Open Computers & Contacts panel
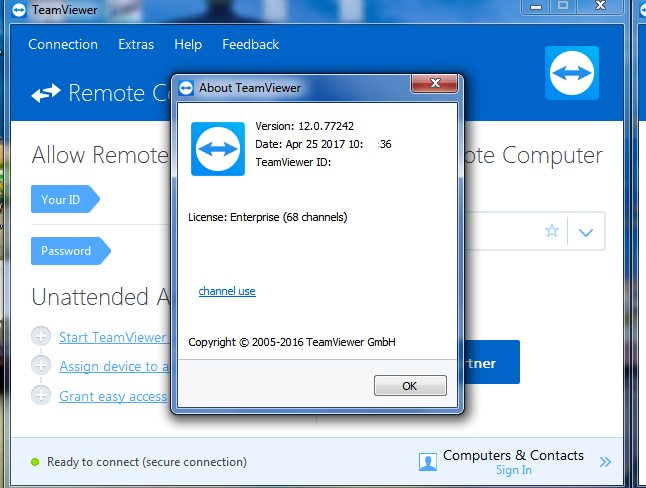 (x=513, y=455)
